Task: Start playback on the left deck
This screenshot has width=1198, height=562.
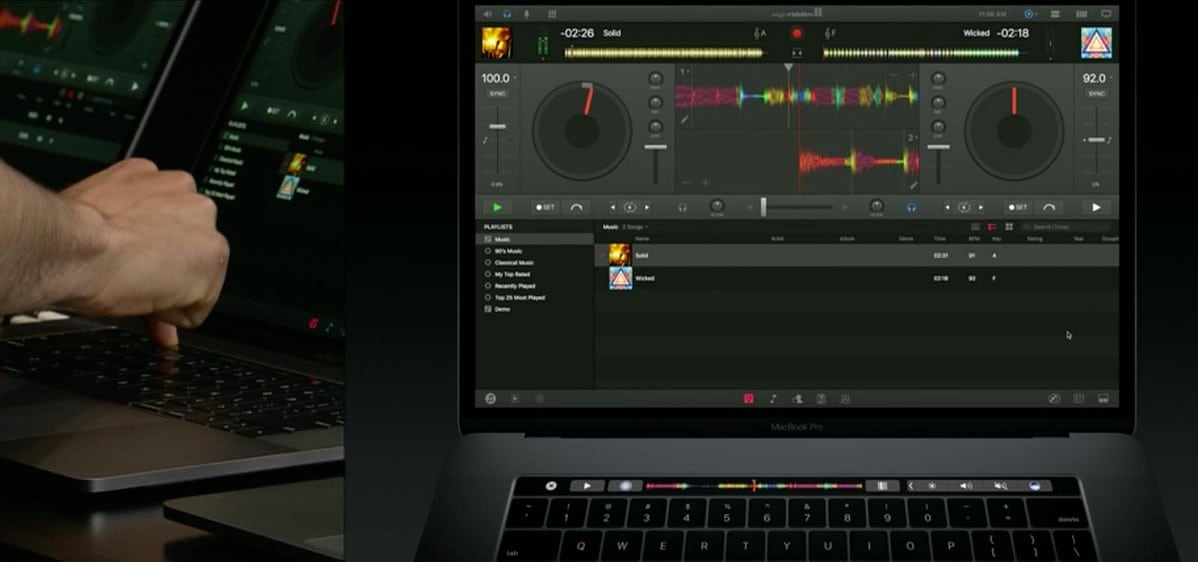Action: click(497, 207)
